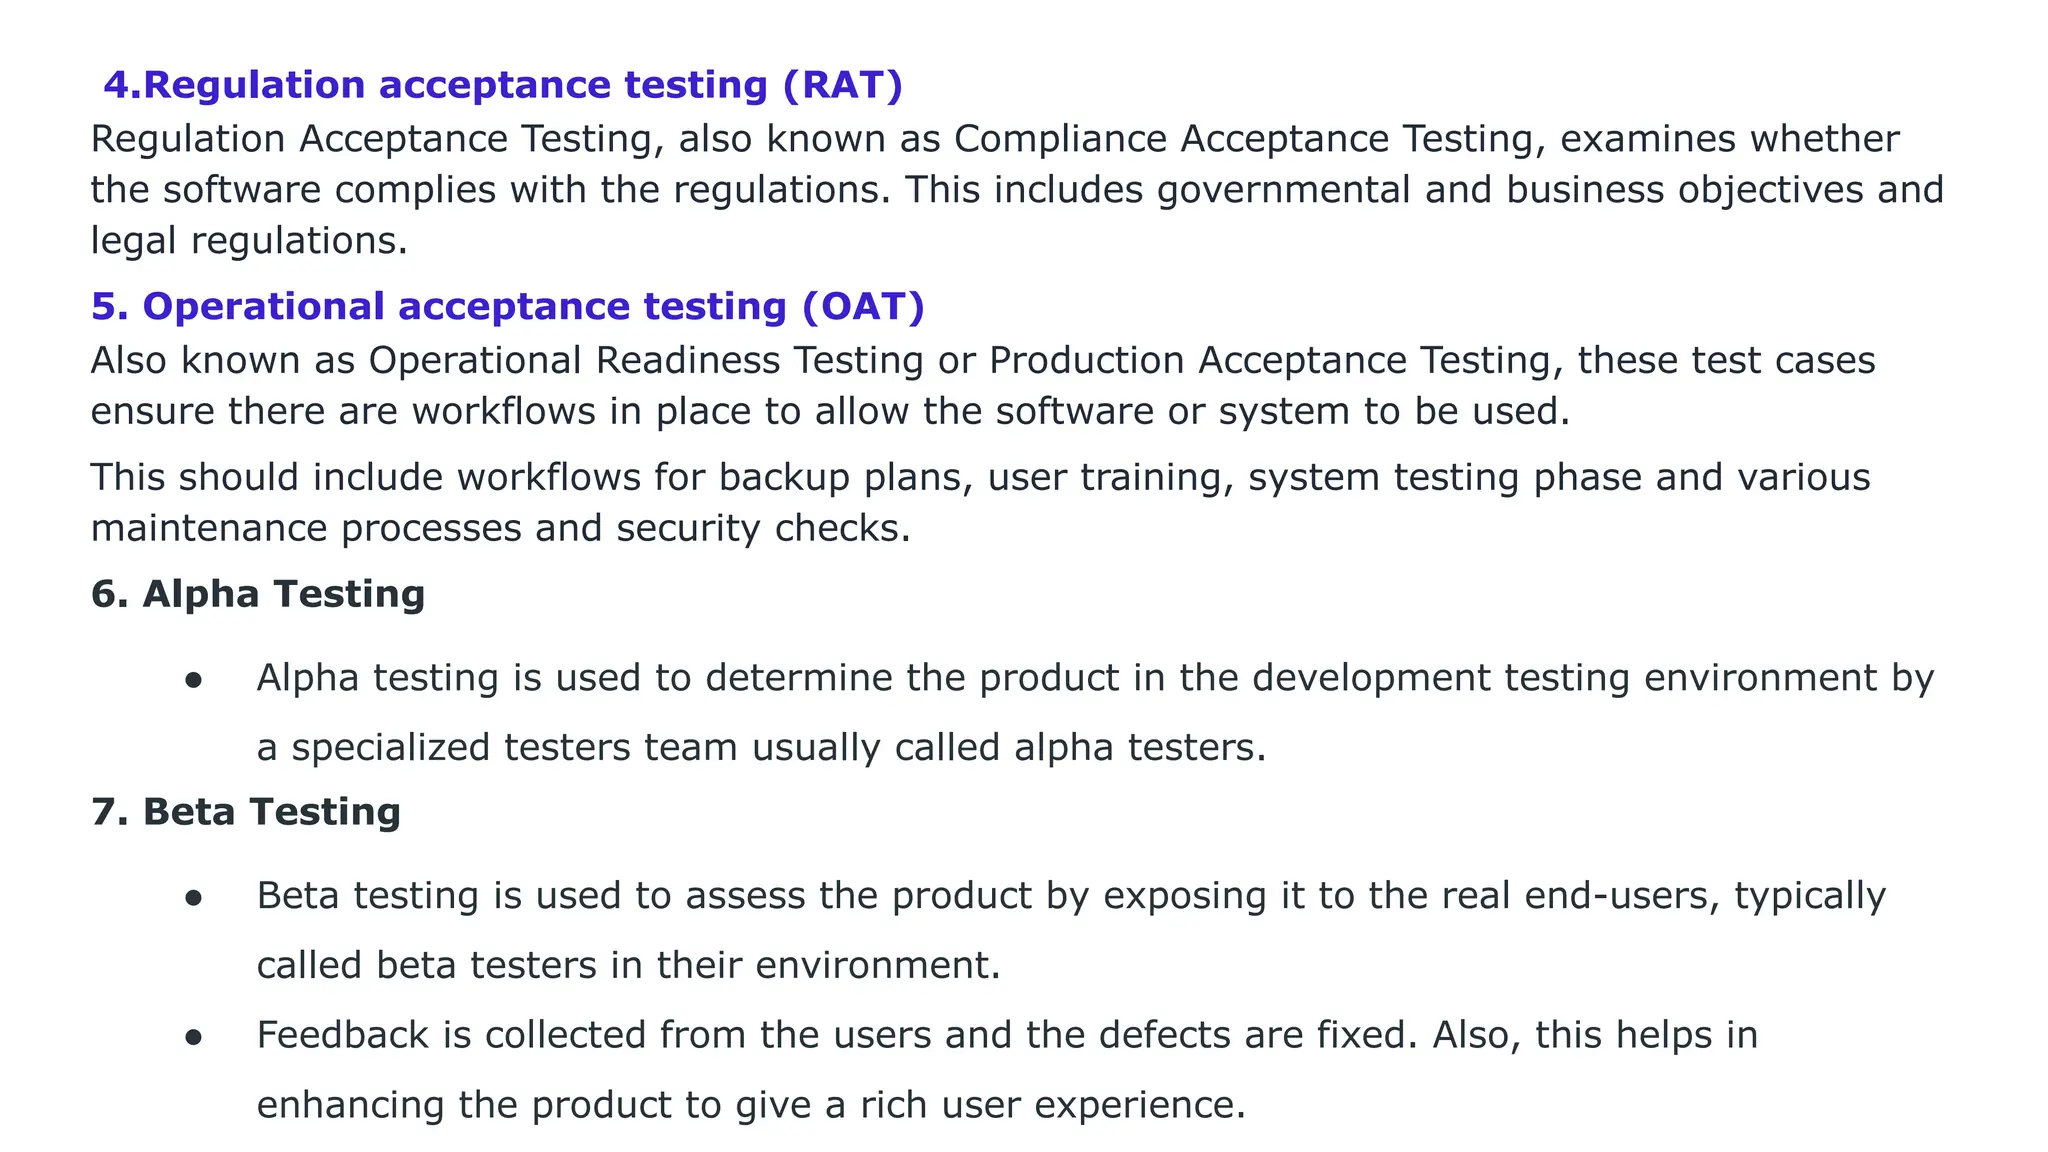The height and width of the screenshot is (1152, 2048).
Task: Click the text legal regulations
Action: 249,241
